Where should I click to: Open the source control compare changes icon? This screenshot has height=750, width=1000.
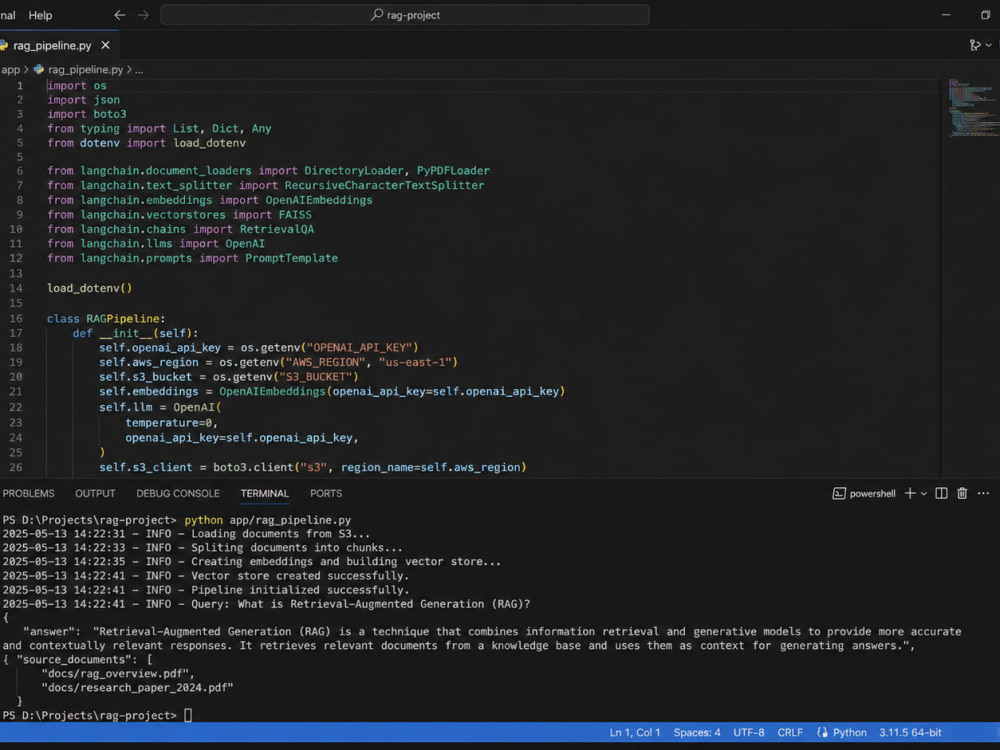[x=974, y=45]
